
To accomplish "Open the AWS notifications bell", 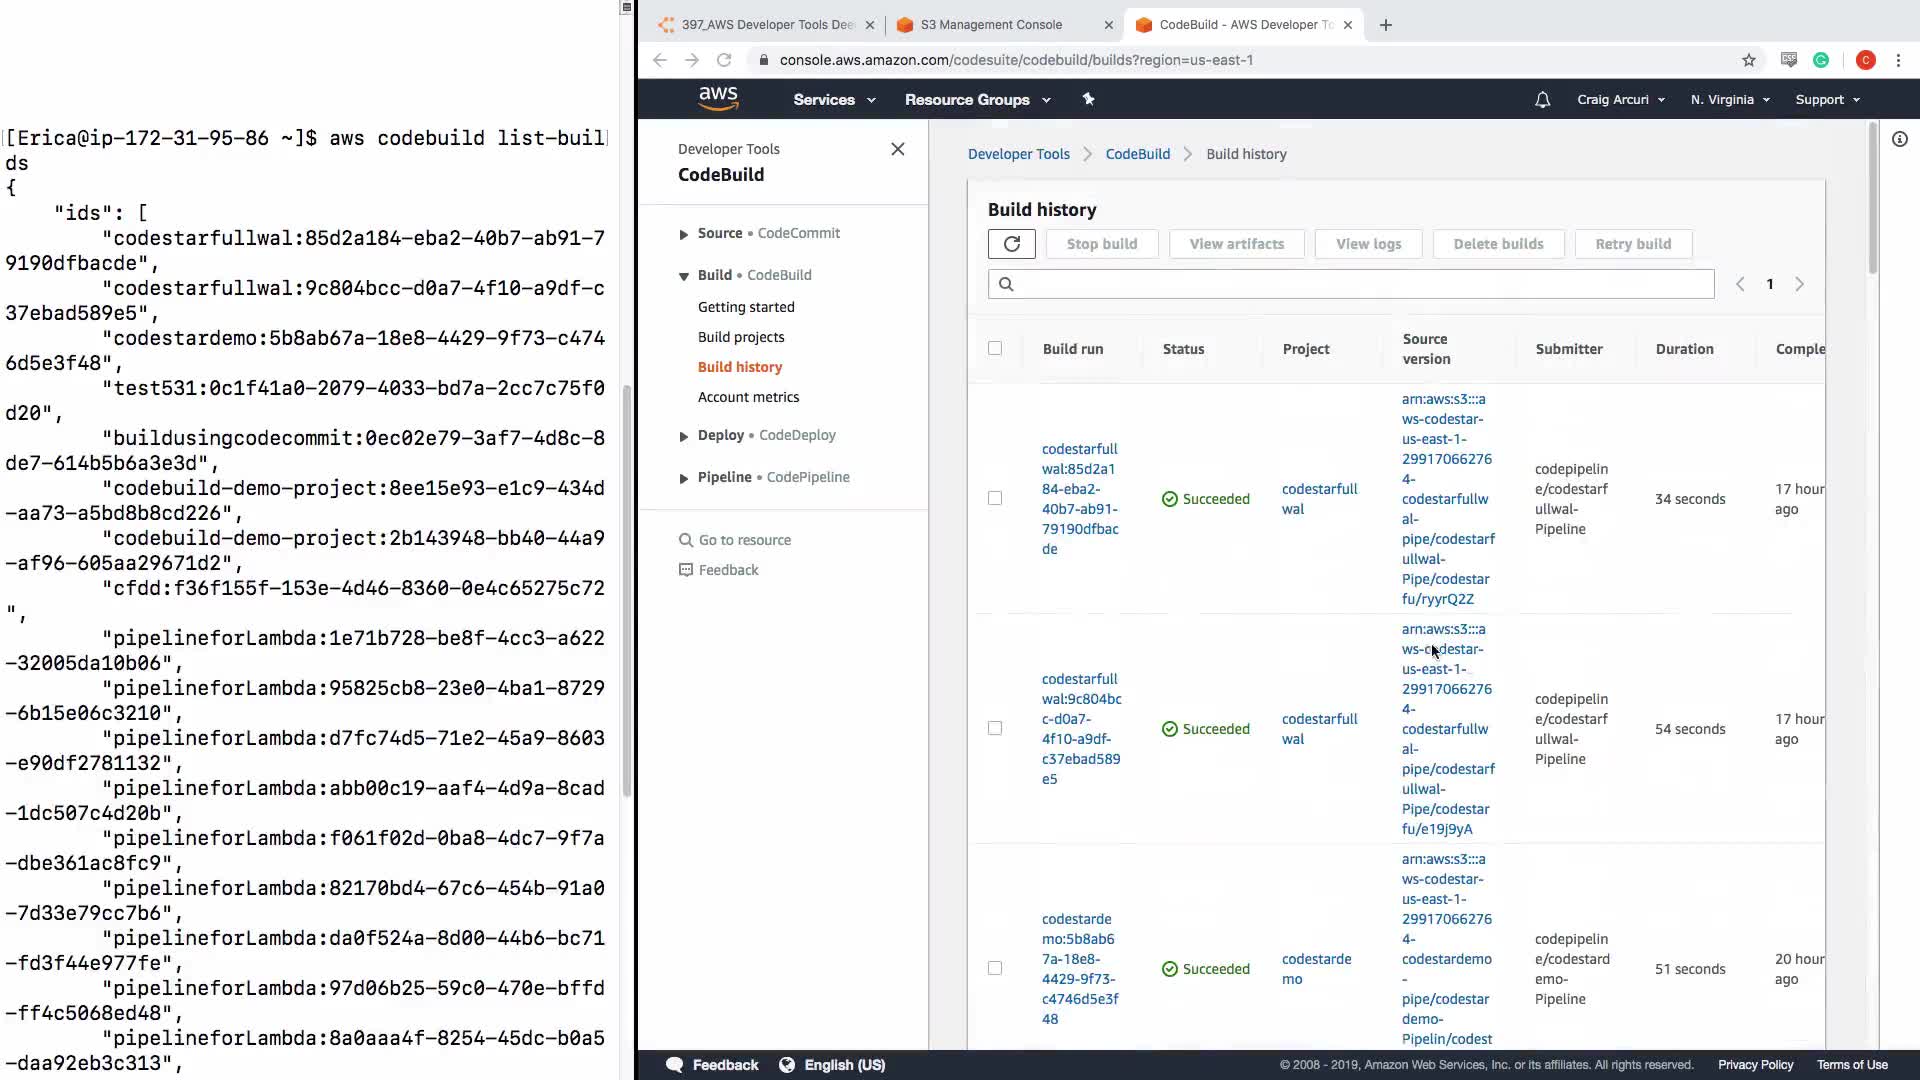I will point(1542,100).
